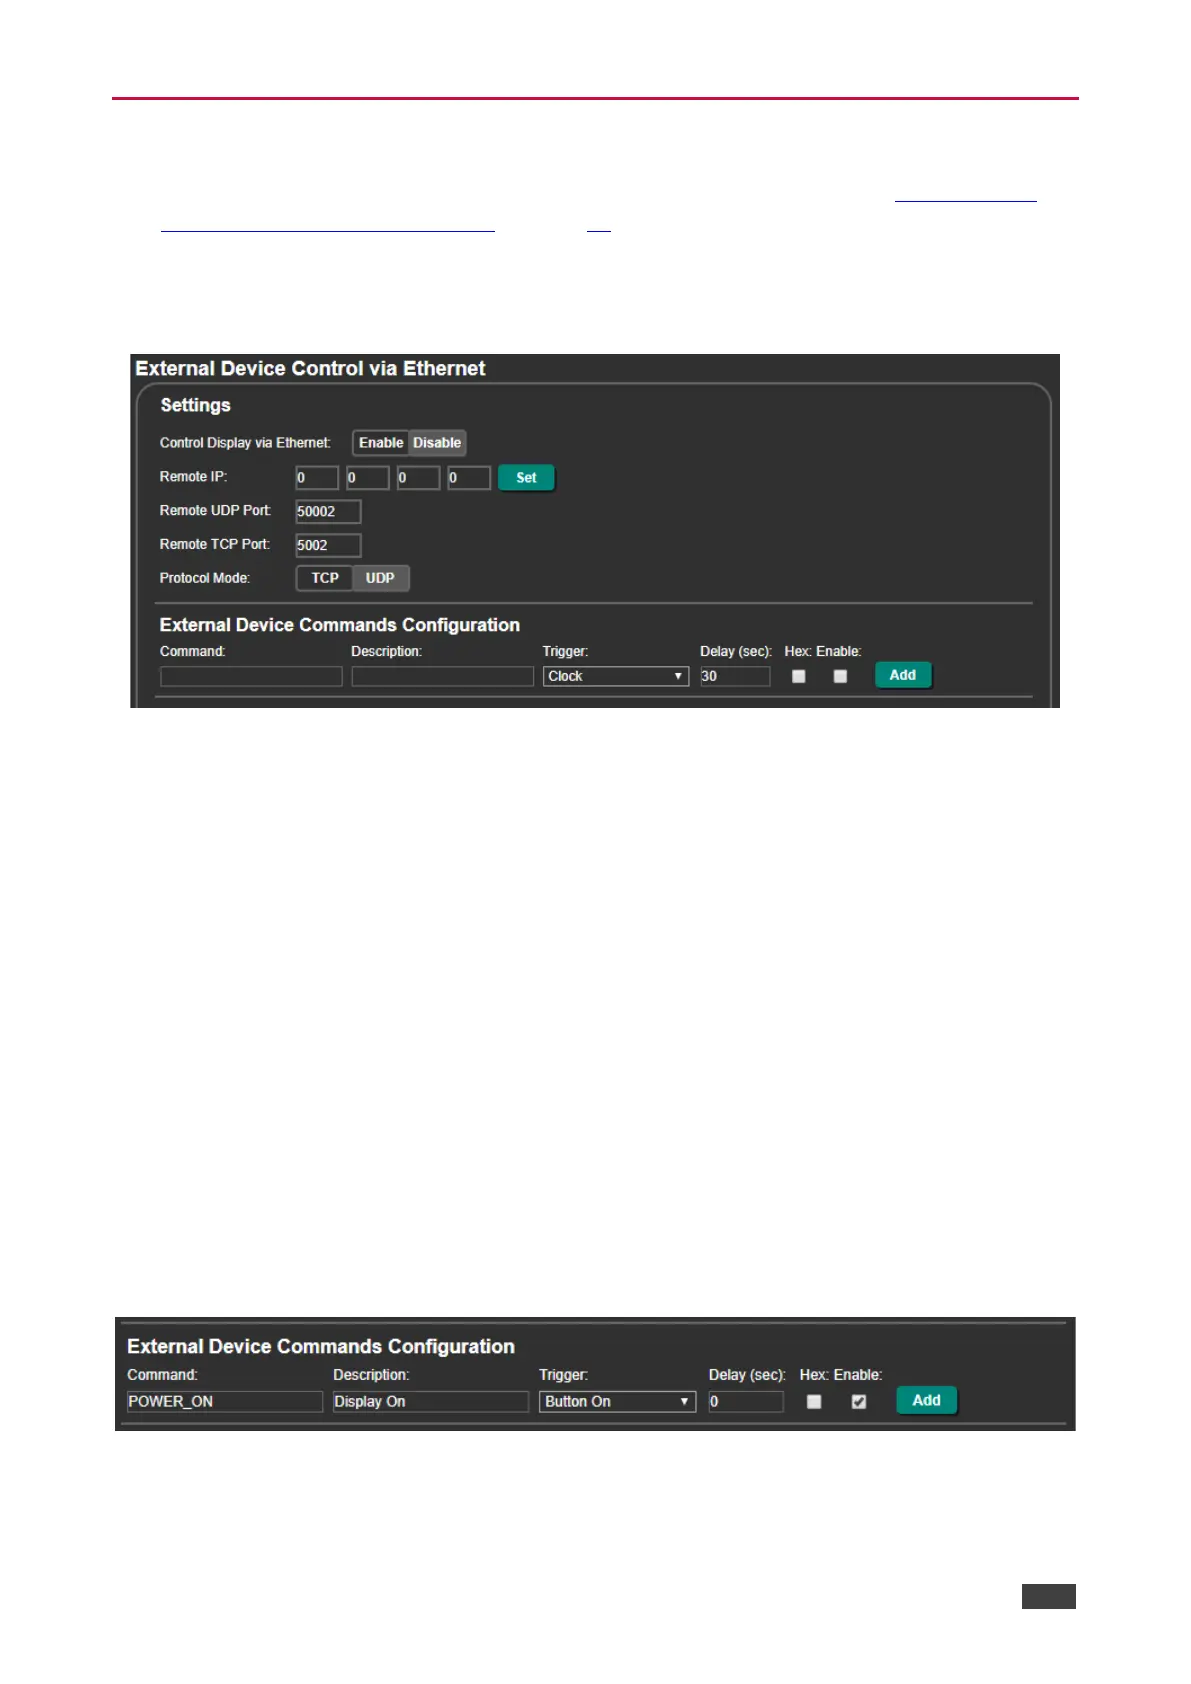Click Enable for Control Display via Ethernet

coord(381,443)
